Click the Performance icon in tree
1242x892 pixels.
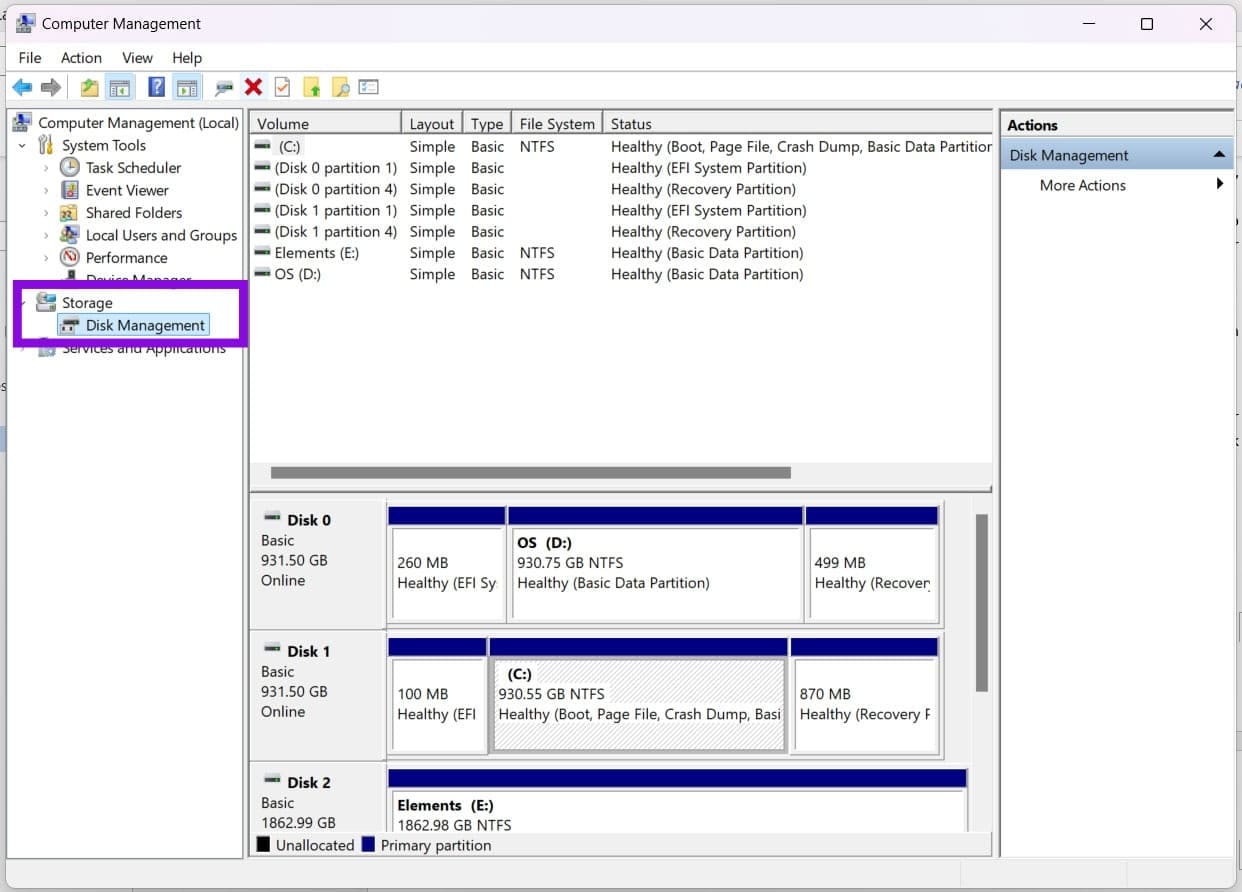[x=69, y=257]
